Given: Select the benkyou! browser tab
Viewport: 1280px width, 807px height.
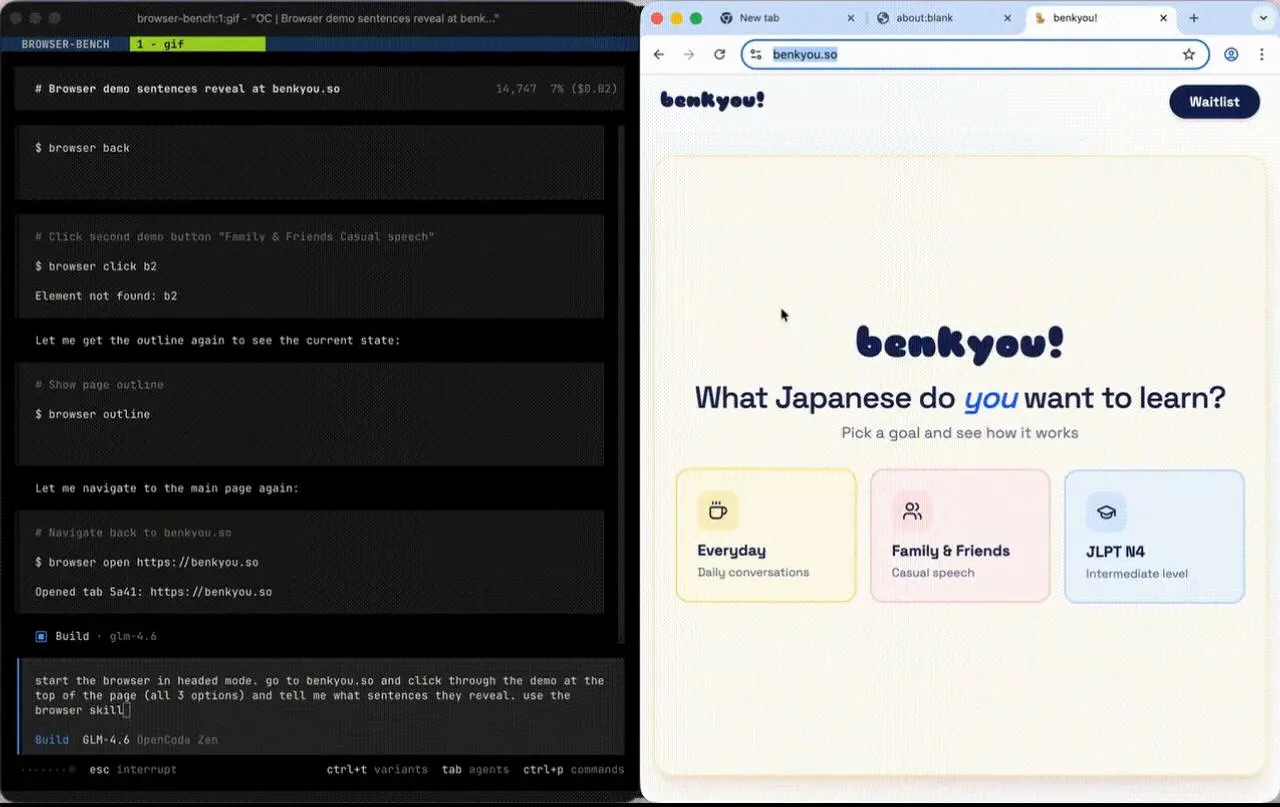Looking at the screenshot, I should [x=1100, y=18].
